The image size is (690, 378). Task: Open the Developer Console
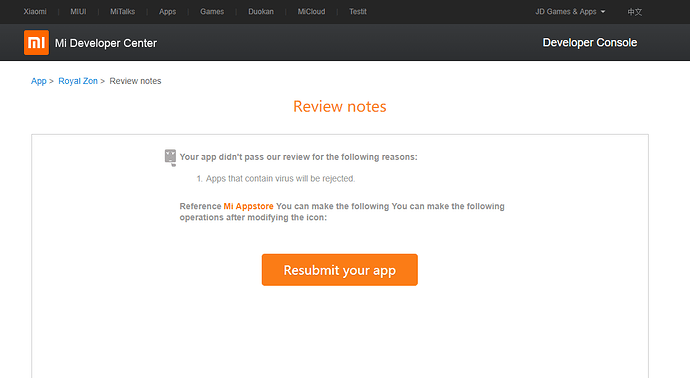(x=590, y=43)
